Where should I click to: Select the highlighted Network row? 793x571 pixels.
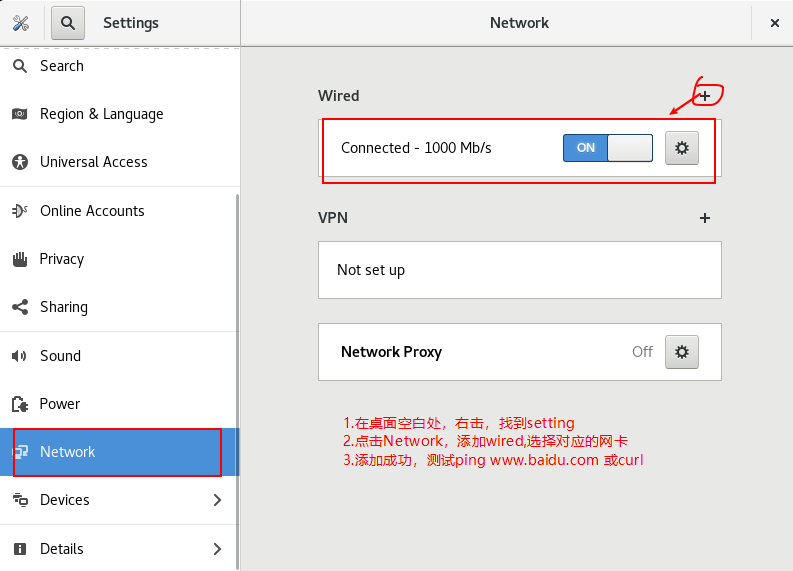pyautogui.click(x=119, y=452)
